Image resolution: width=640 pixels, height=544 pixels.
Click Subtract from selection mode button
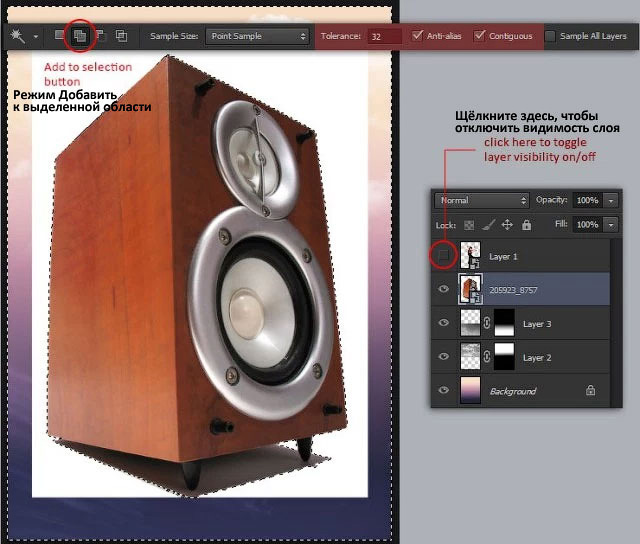click(x=100, y=36)
